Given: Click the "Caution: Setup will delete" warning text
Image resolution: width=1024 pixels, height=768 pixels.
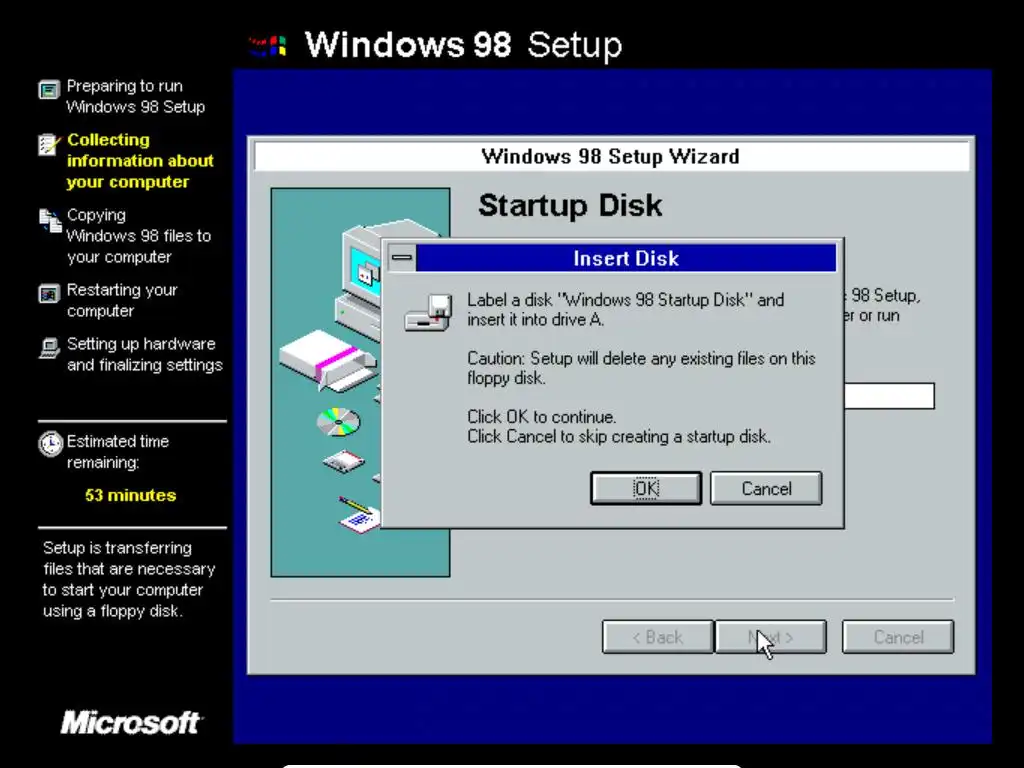Looking at the screenshot, I should pyautogui.click(x=641, y=368).
